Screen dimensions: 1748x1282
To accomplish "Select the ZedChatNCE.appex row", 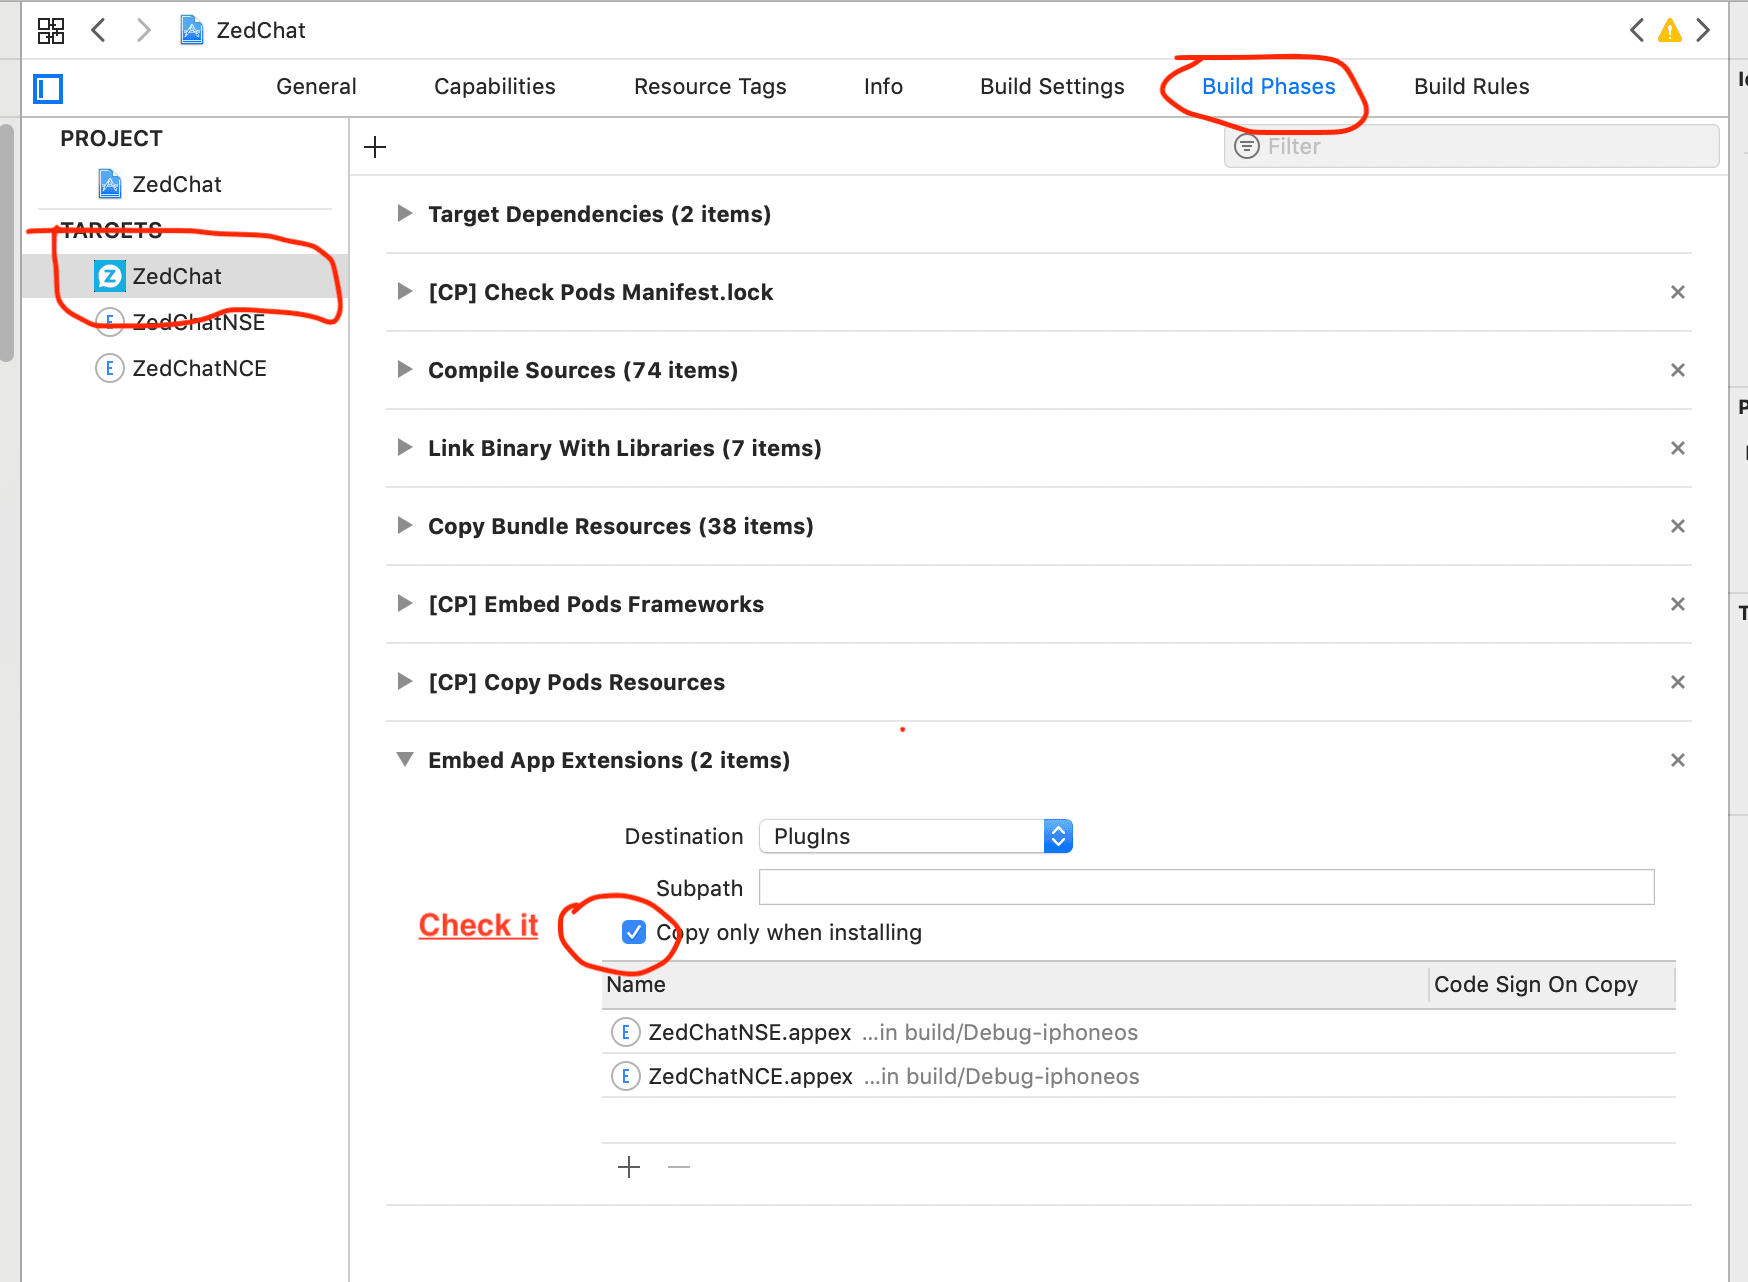I will point(1138,1076).
